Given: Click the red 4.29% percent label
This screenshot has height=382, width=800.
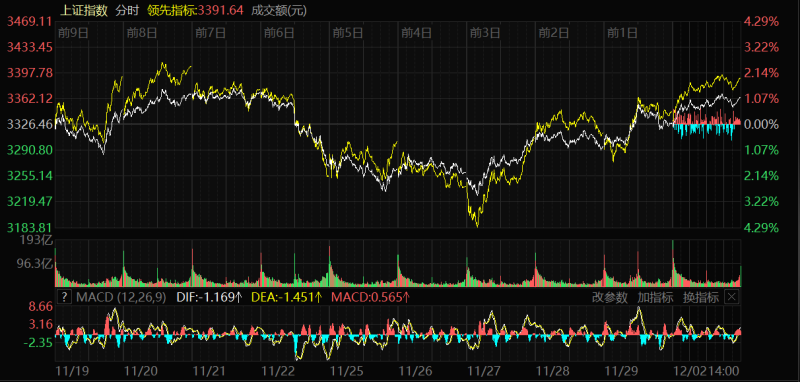Looking at the screenshot, I should [761, 21].
